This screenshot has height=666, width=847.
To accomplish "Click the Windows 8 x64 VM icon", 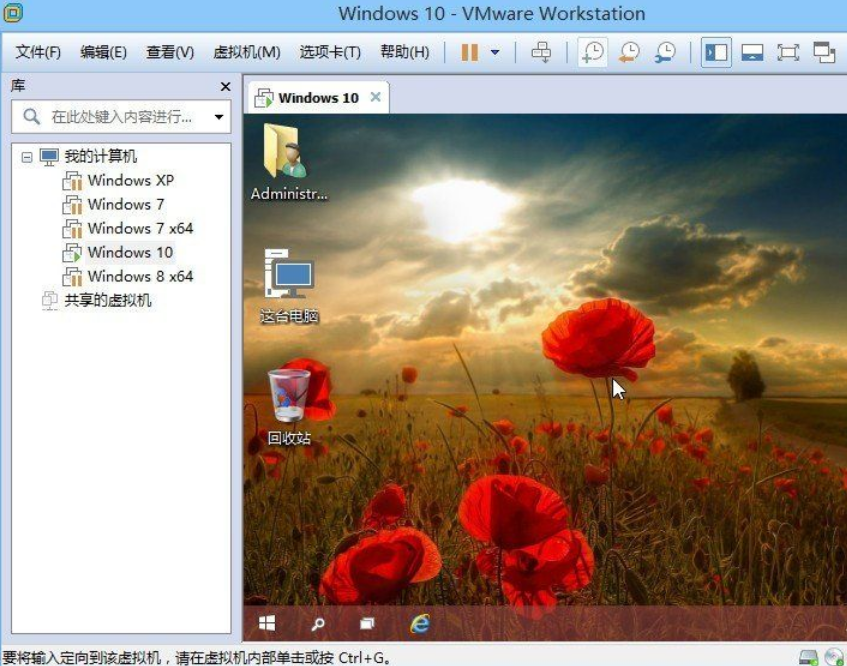I will [72, 277].
